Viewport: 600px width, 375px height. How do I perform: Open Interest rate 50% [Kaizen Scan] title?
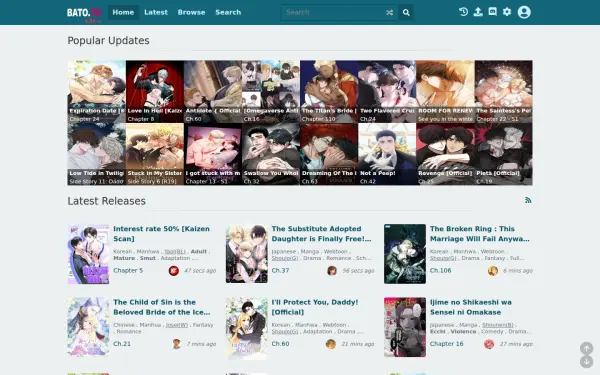click(x=161, y=233)
